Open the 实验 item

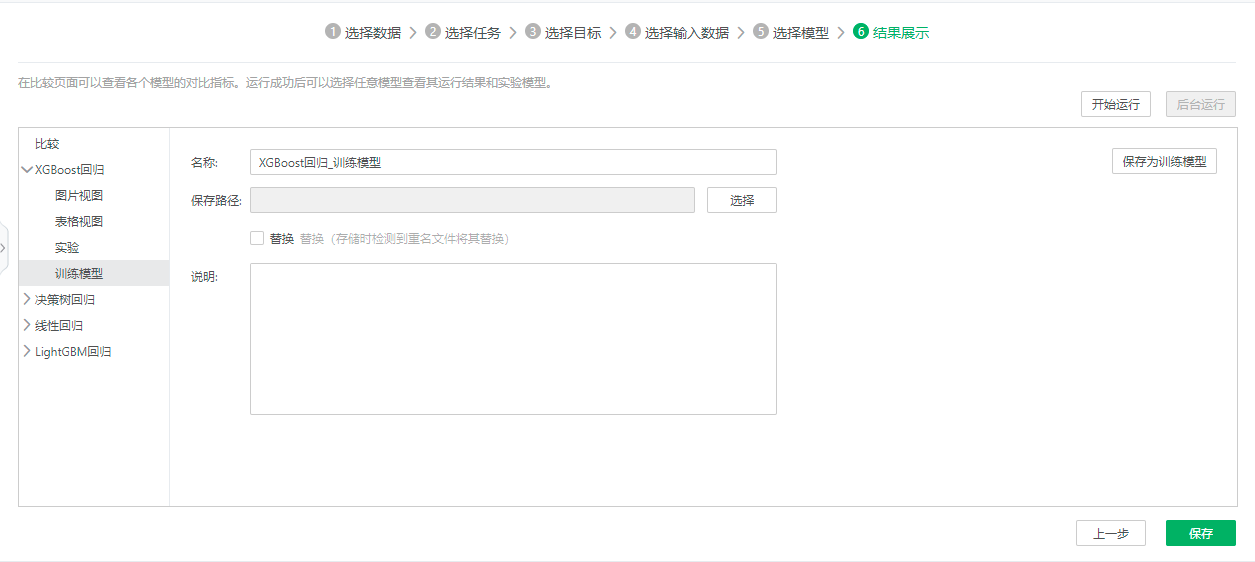tap(67, 248)
